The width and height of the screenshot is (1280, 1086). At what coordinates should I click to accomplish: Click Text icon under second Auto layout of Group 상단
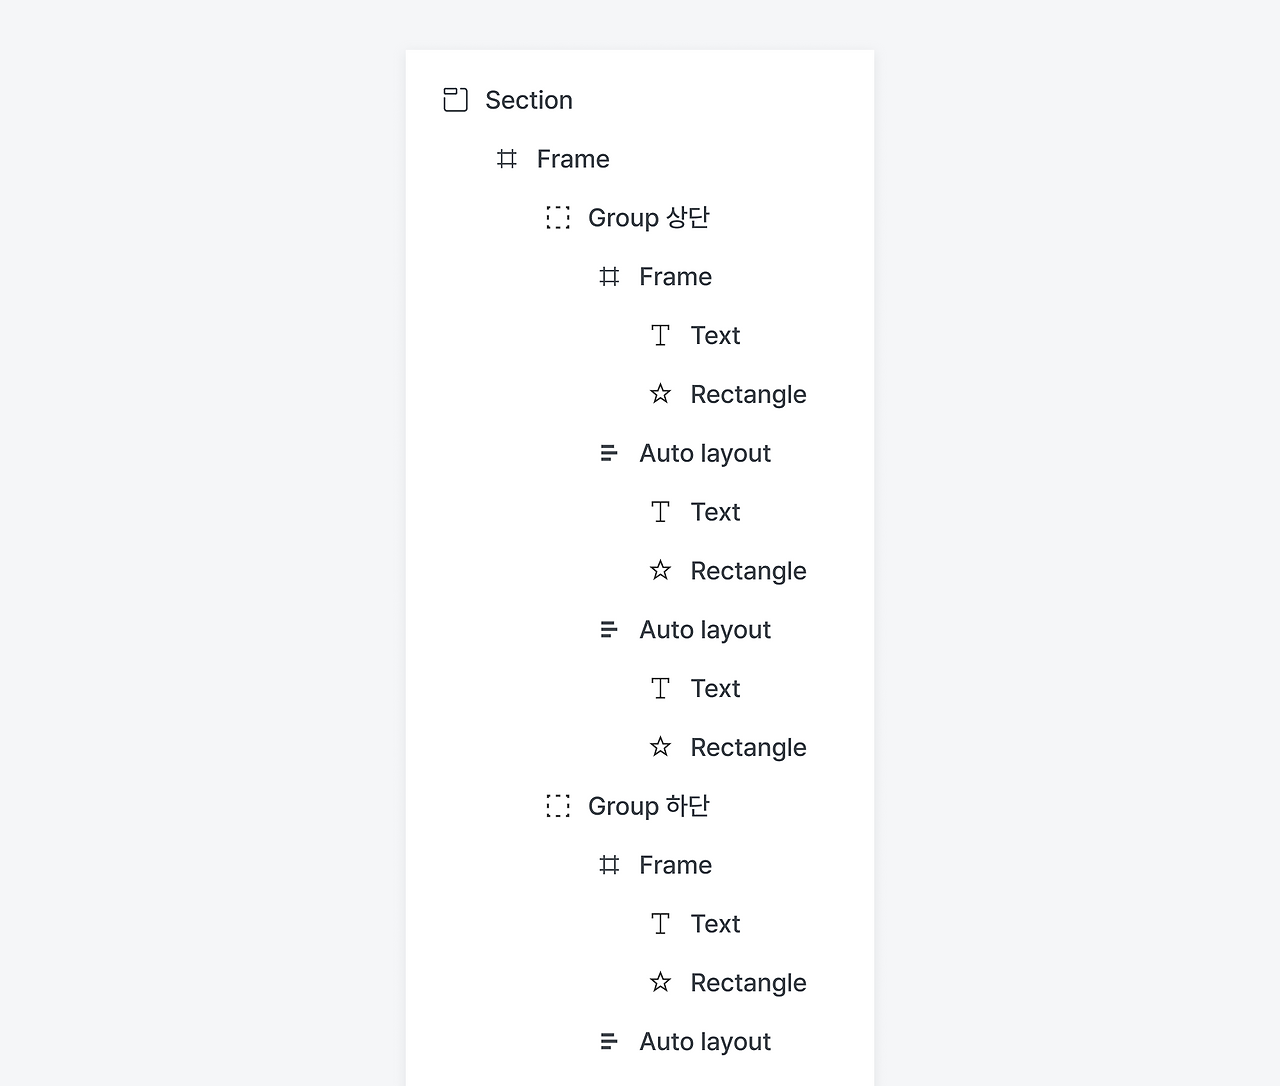[x=660, y=689]
